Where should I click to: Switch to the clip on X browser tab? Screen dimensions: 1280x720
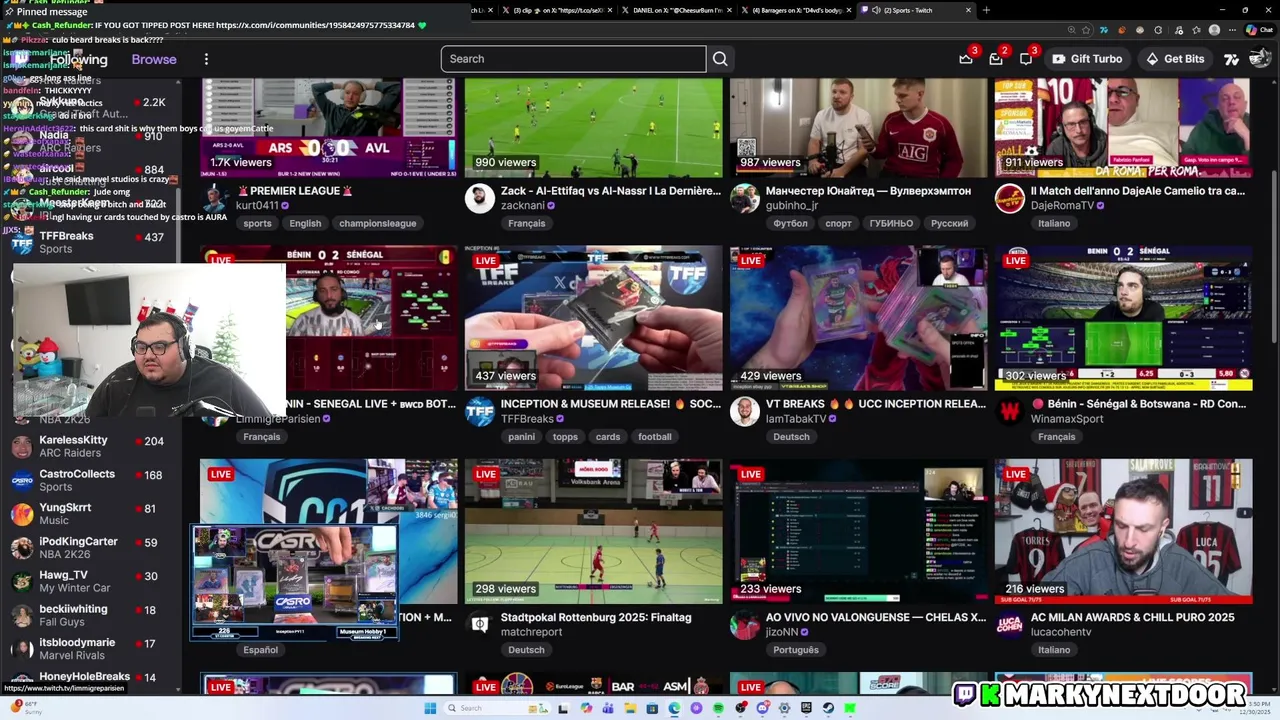(558, 10)
